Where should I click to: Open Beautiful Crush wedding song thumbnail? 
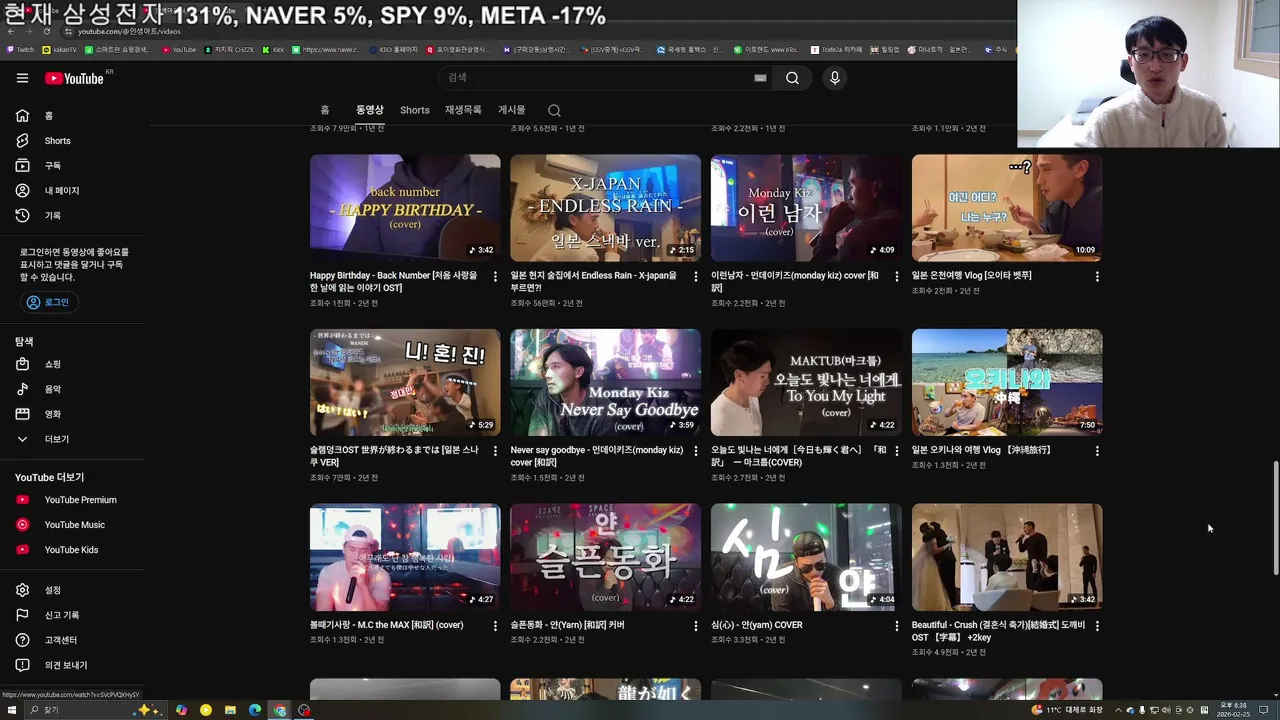[x=1007, y=558]
